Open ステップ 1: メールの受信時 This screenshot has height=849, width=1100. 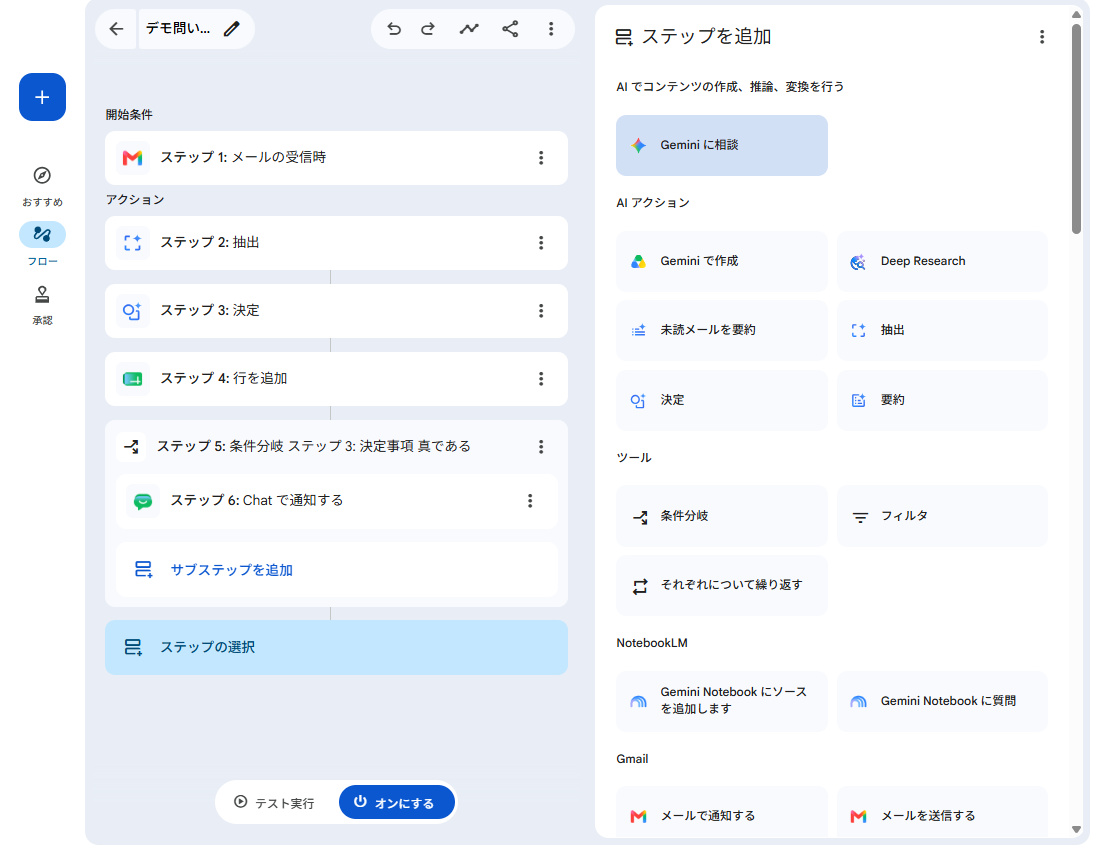tap(336, 158)
